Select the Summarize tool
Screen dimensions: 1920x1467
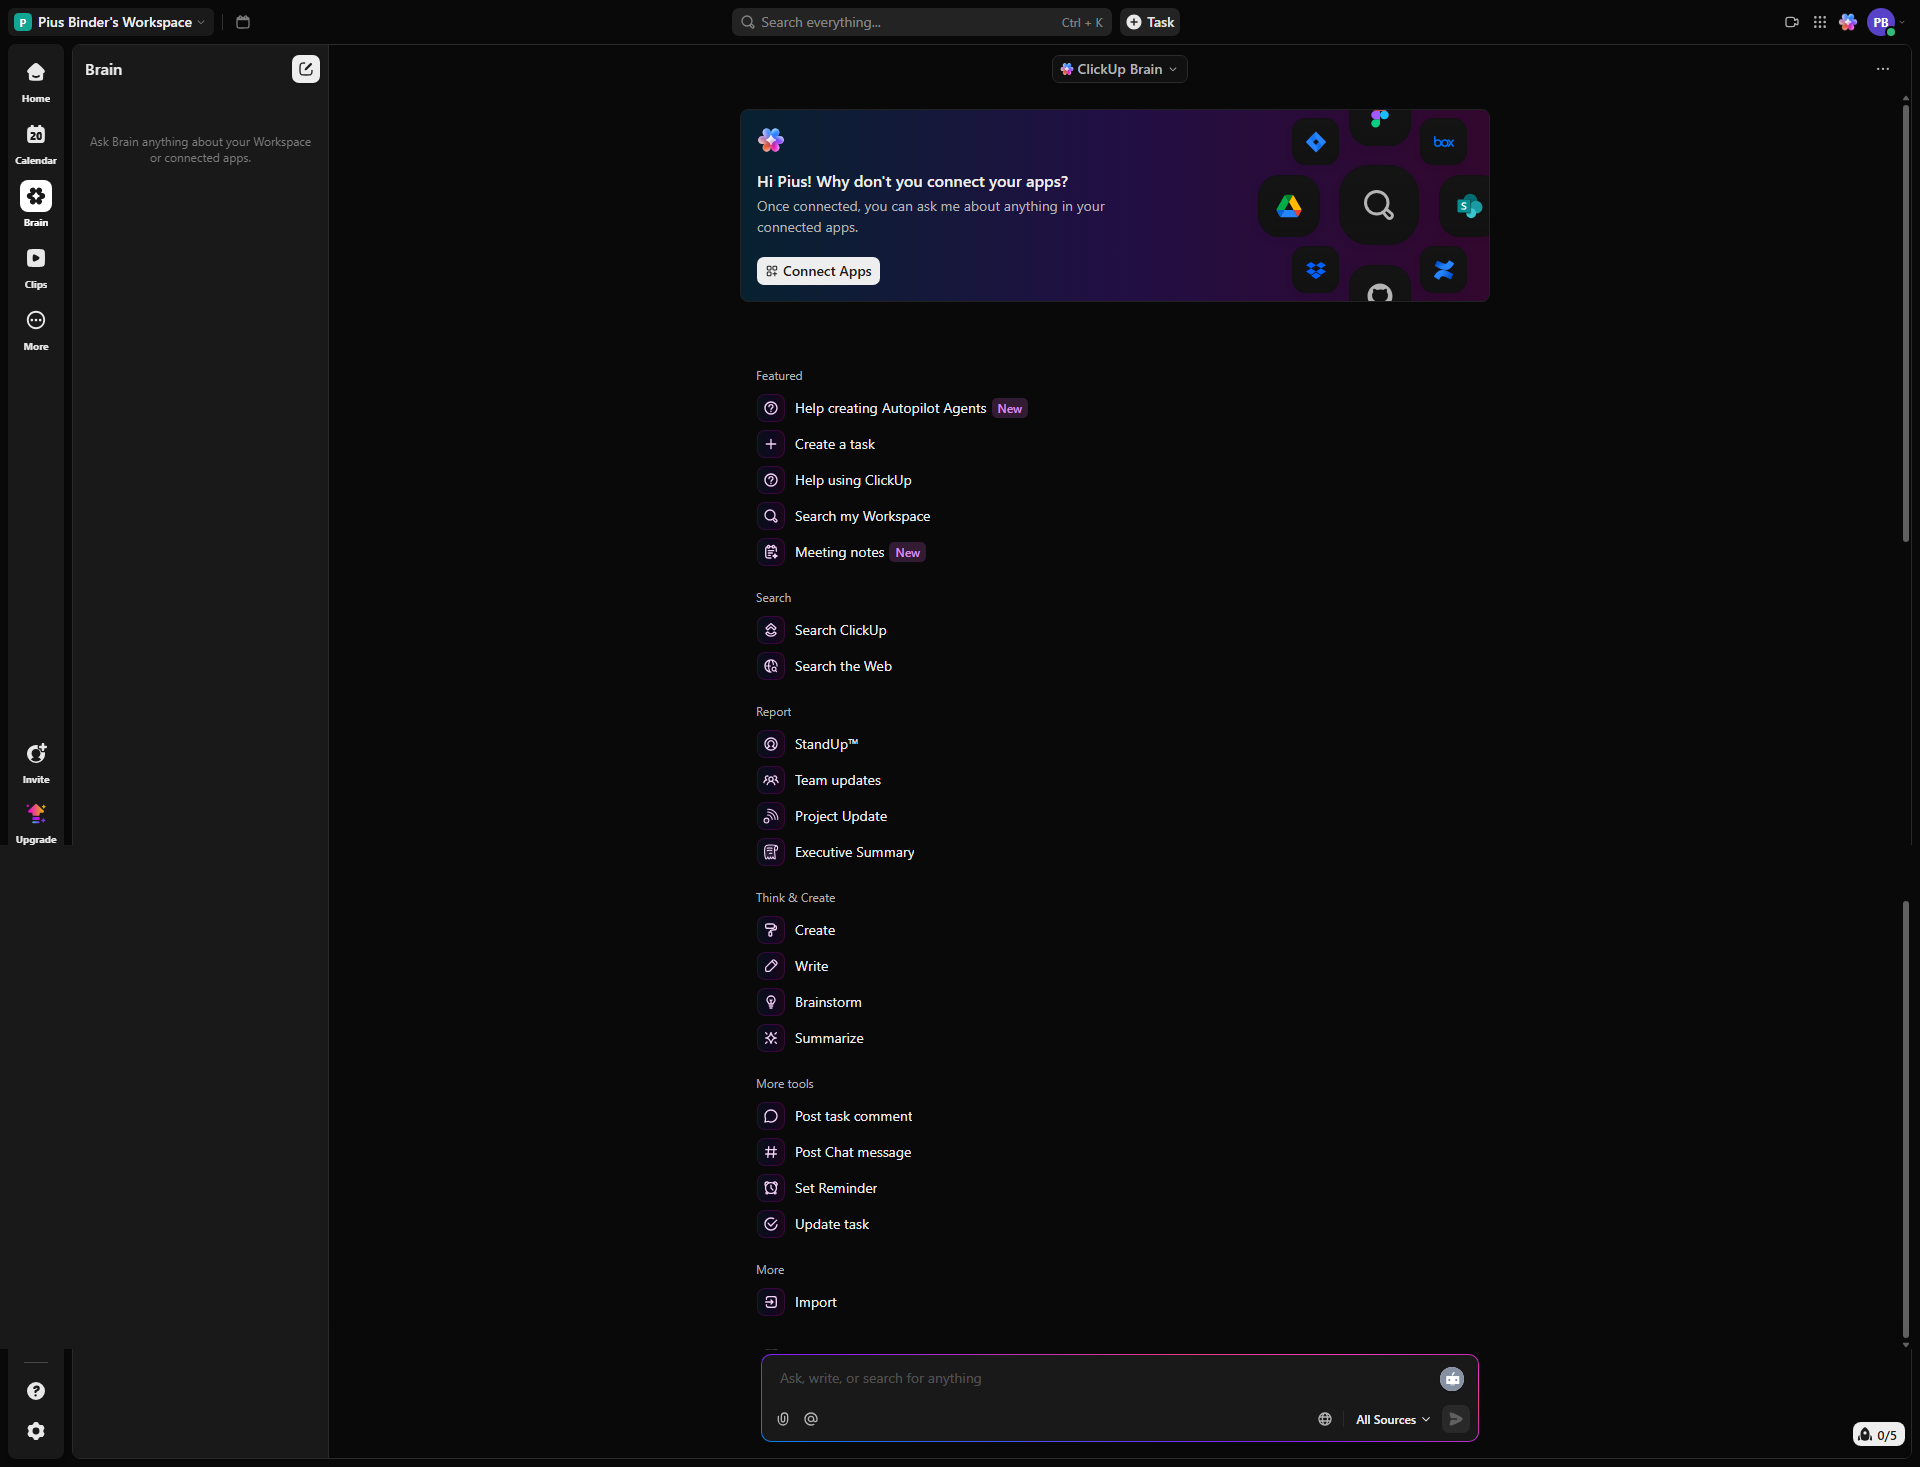811,1038
